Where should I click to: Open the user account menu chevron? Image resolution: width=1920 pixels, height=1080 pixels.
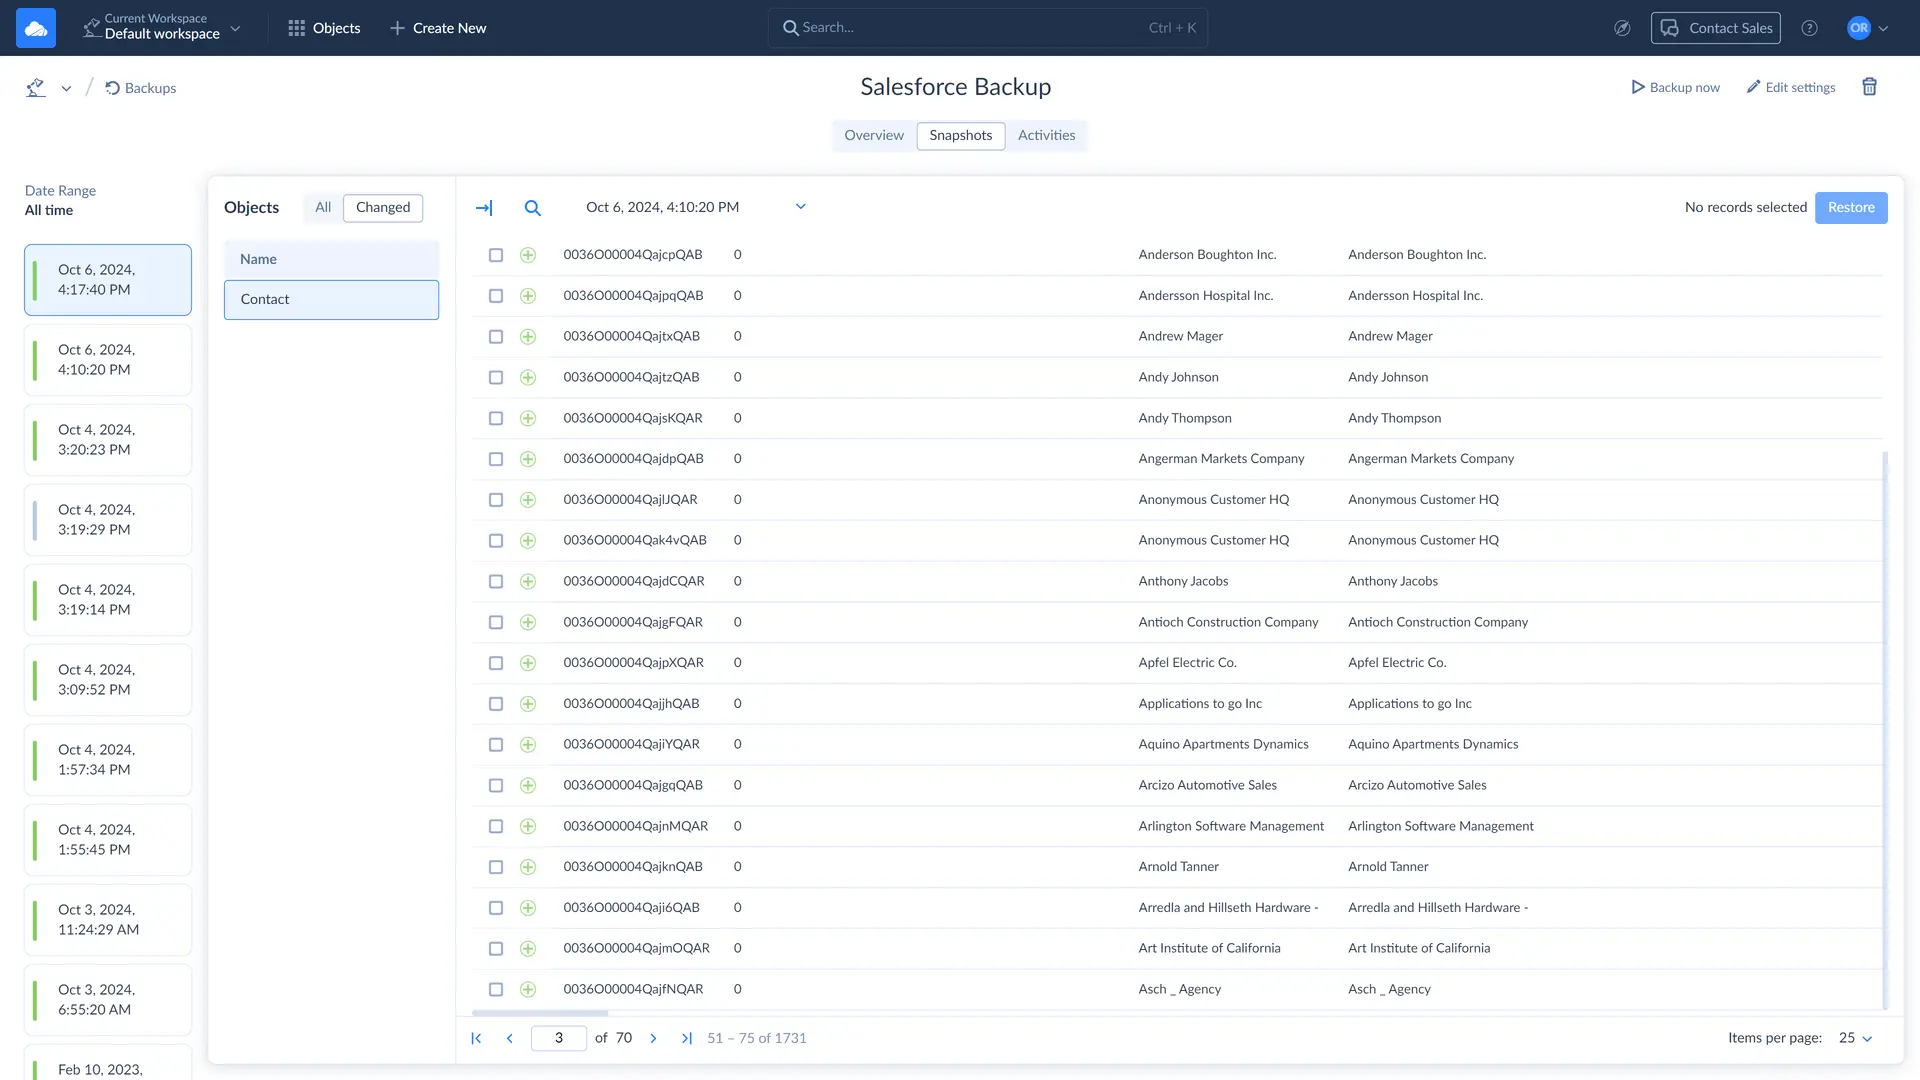pyautogui.click(x=1883, y=28)
